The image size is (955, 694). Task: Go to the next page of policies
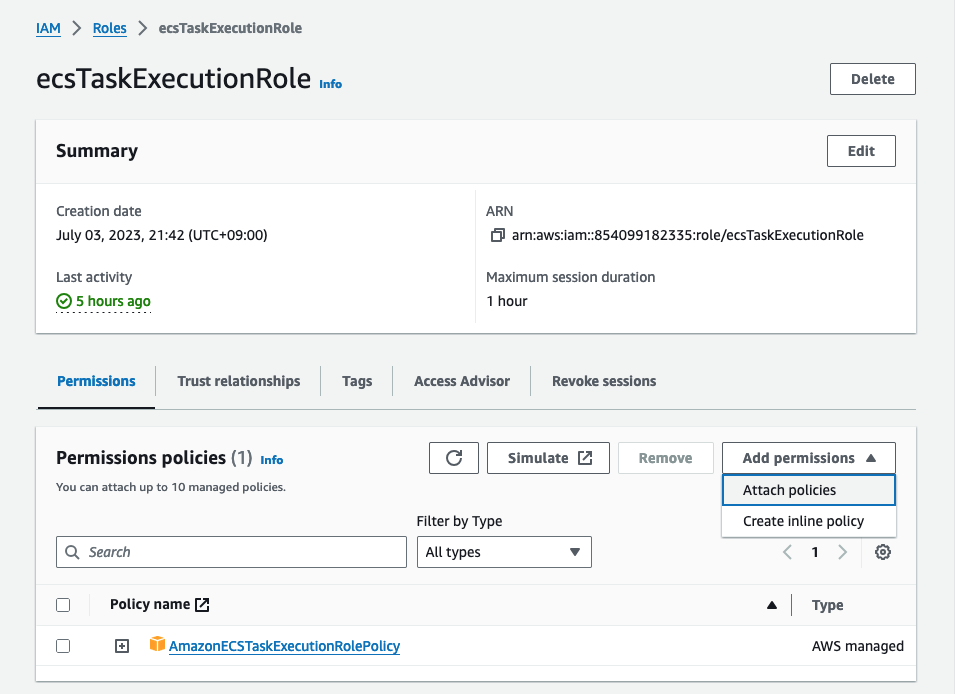843,552
